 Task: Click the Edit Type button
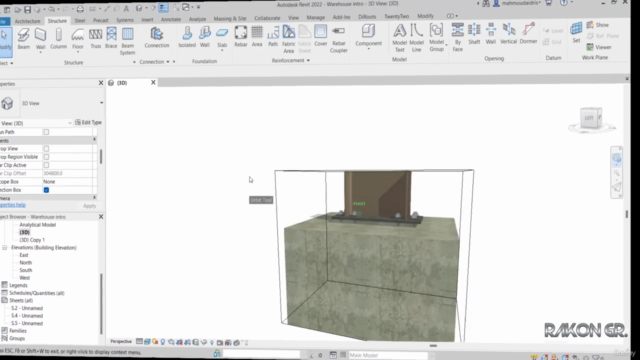(x=89, y=122)
